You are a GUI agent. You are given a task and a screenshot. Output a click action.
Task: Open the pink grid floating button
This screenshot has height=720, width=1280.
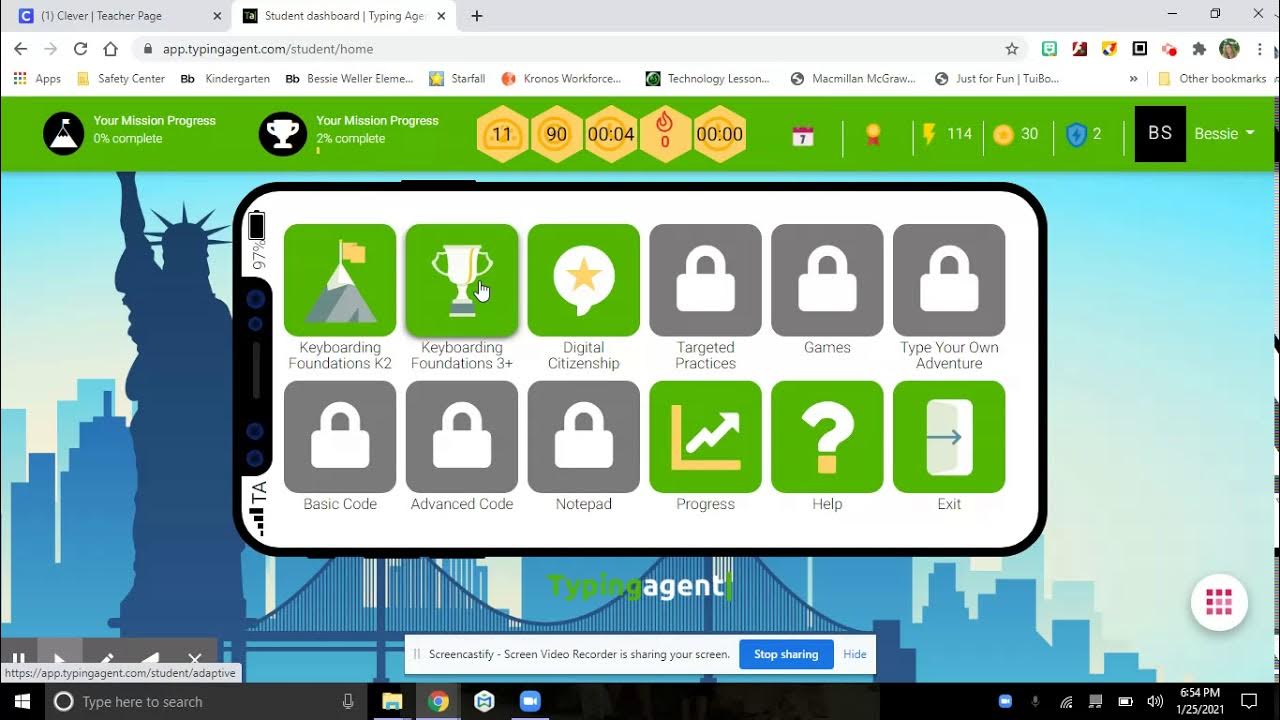click(1219, 602)
